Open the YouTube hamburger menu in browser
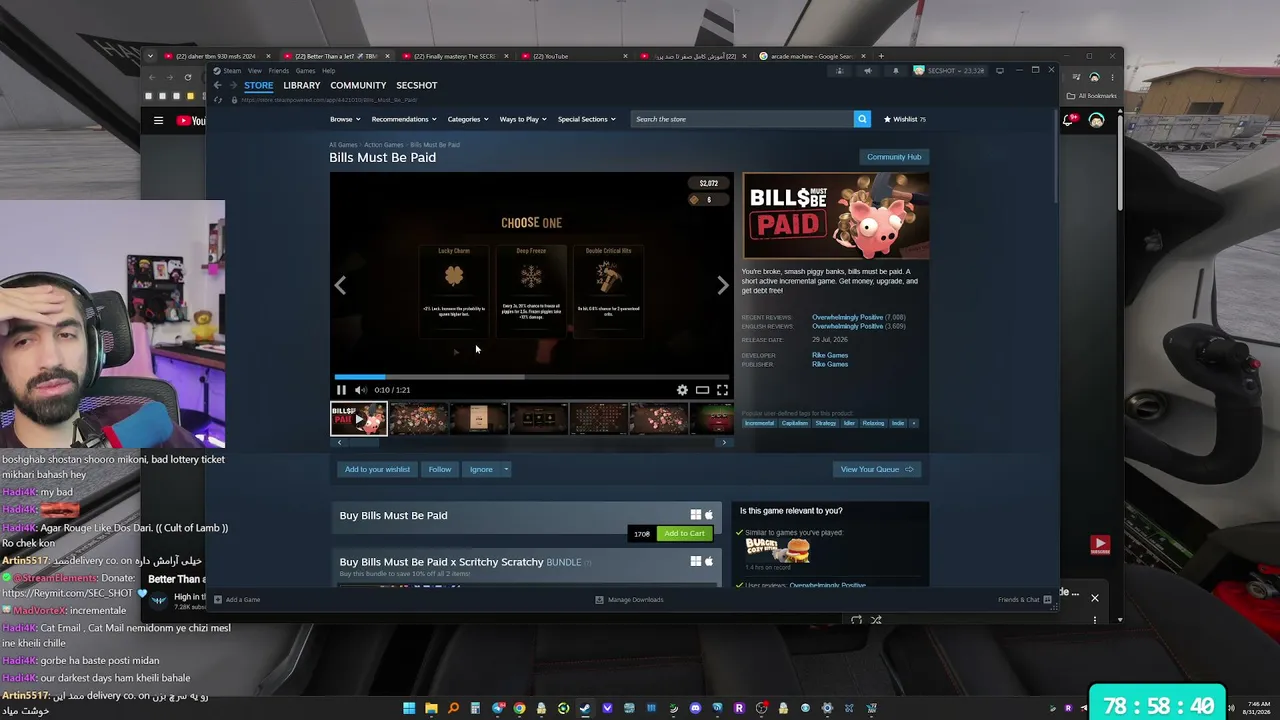The height and width of the screenshot is (720, 1280). pyautogui.click(x=158, y=121)
